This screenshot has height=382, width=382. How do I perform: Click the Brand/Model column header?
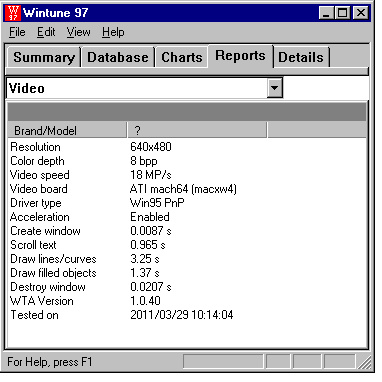coord(67,130)
